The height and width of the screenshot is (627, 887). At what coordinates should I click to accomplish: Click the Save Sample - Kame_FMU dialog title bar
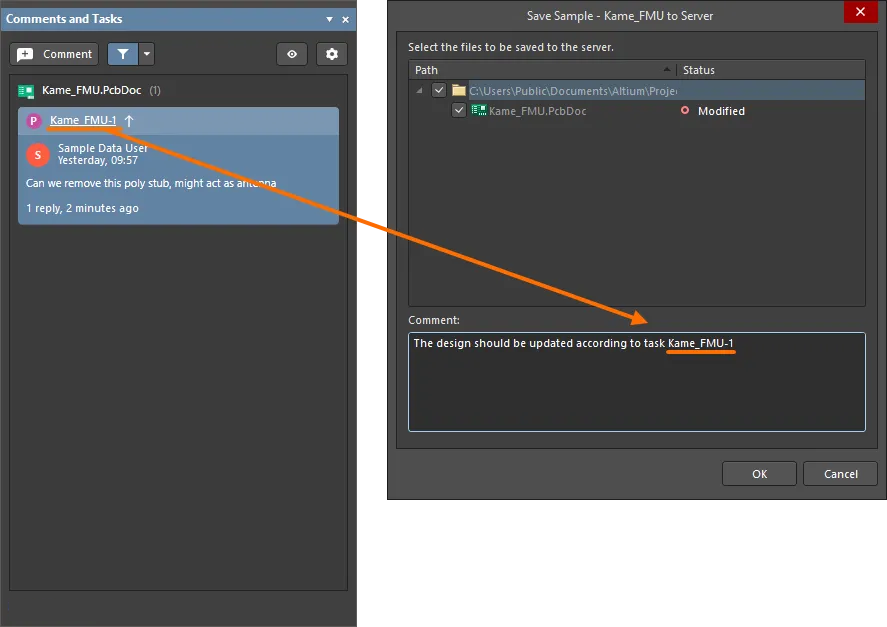(x=619, y=16)
